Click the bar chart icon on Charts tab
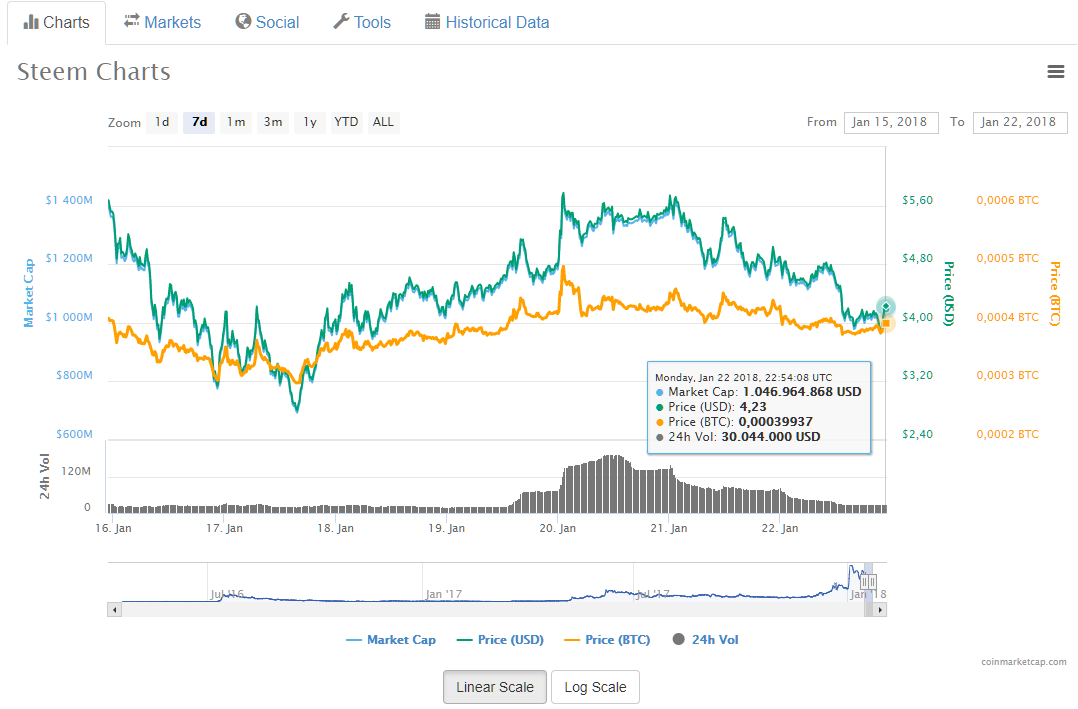The image size is (1078, 709). (31, 22)
